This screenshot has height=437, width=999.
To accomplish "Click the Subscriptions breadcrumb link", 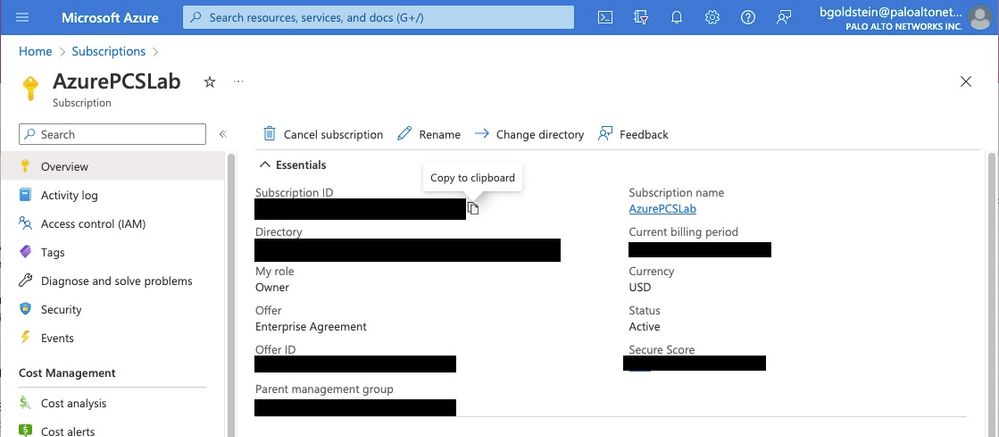I will click(x=108, y=52).
